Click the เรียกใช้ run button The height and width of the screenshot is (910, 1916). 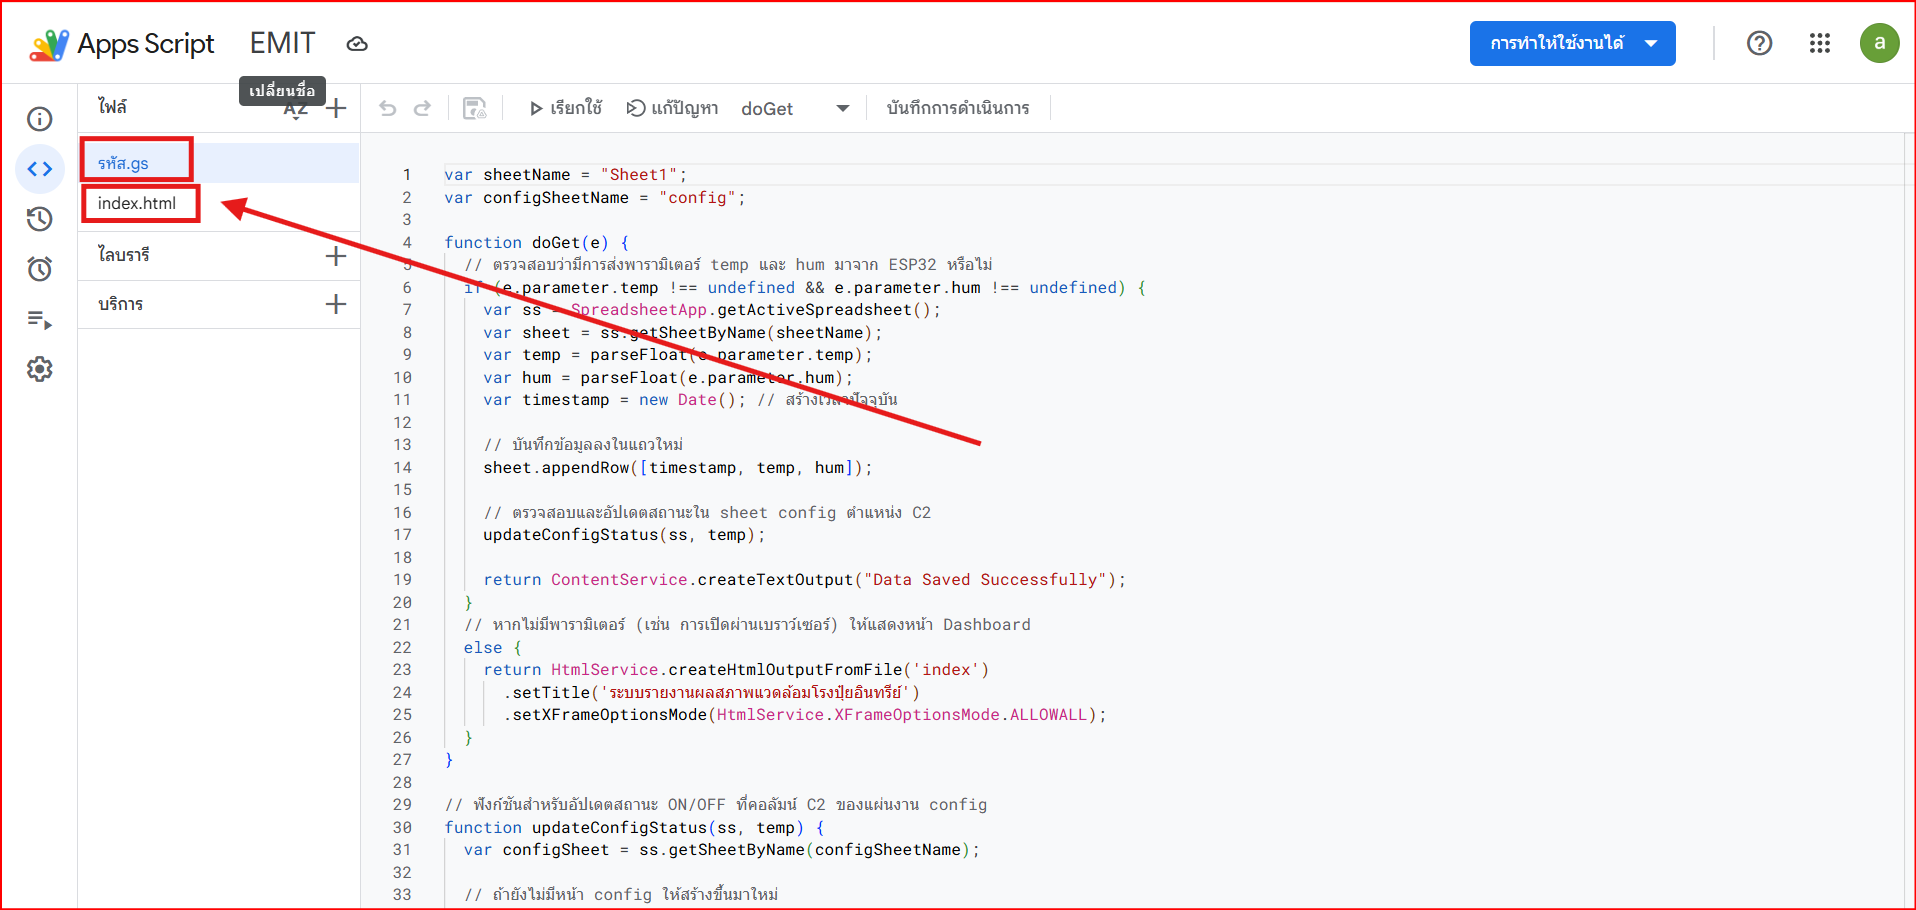565,108
